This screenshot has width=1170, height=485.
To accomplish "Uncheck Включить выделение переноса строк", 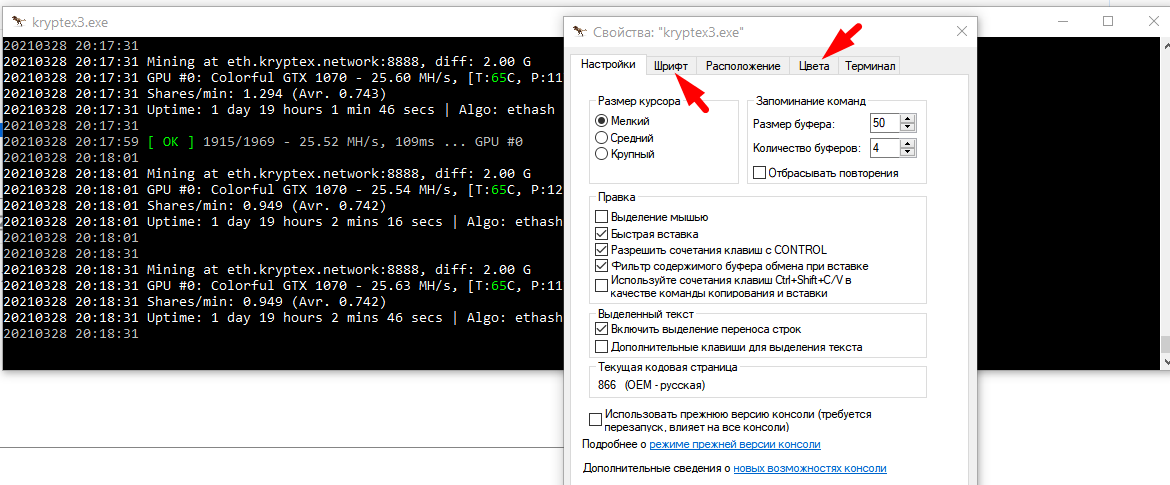I will coord(601,329).
